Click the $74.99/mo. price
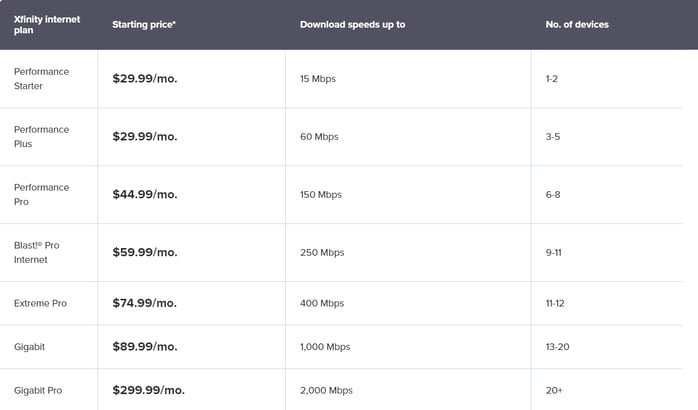Image resolution: width=698 pixels, height=410 pixels. tap(144, 303)
